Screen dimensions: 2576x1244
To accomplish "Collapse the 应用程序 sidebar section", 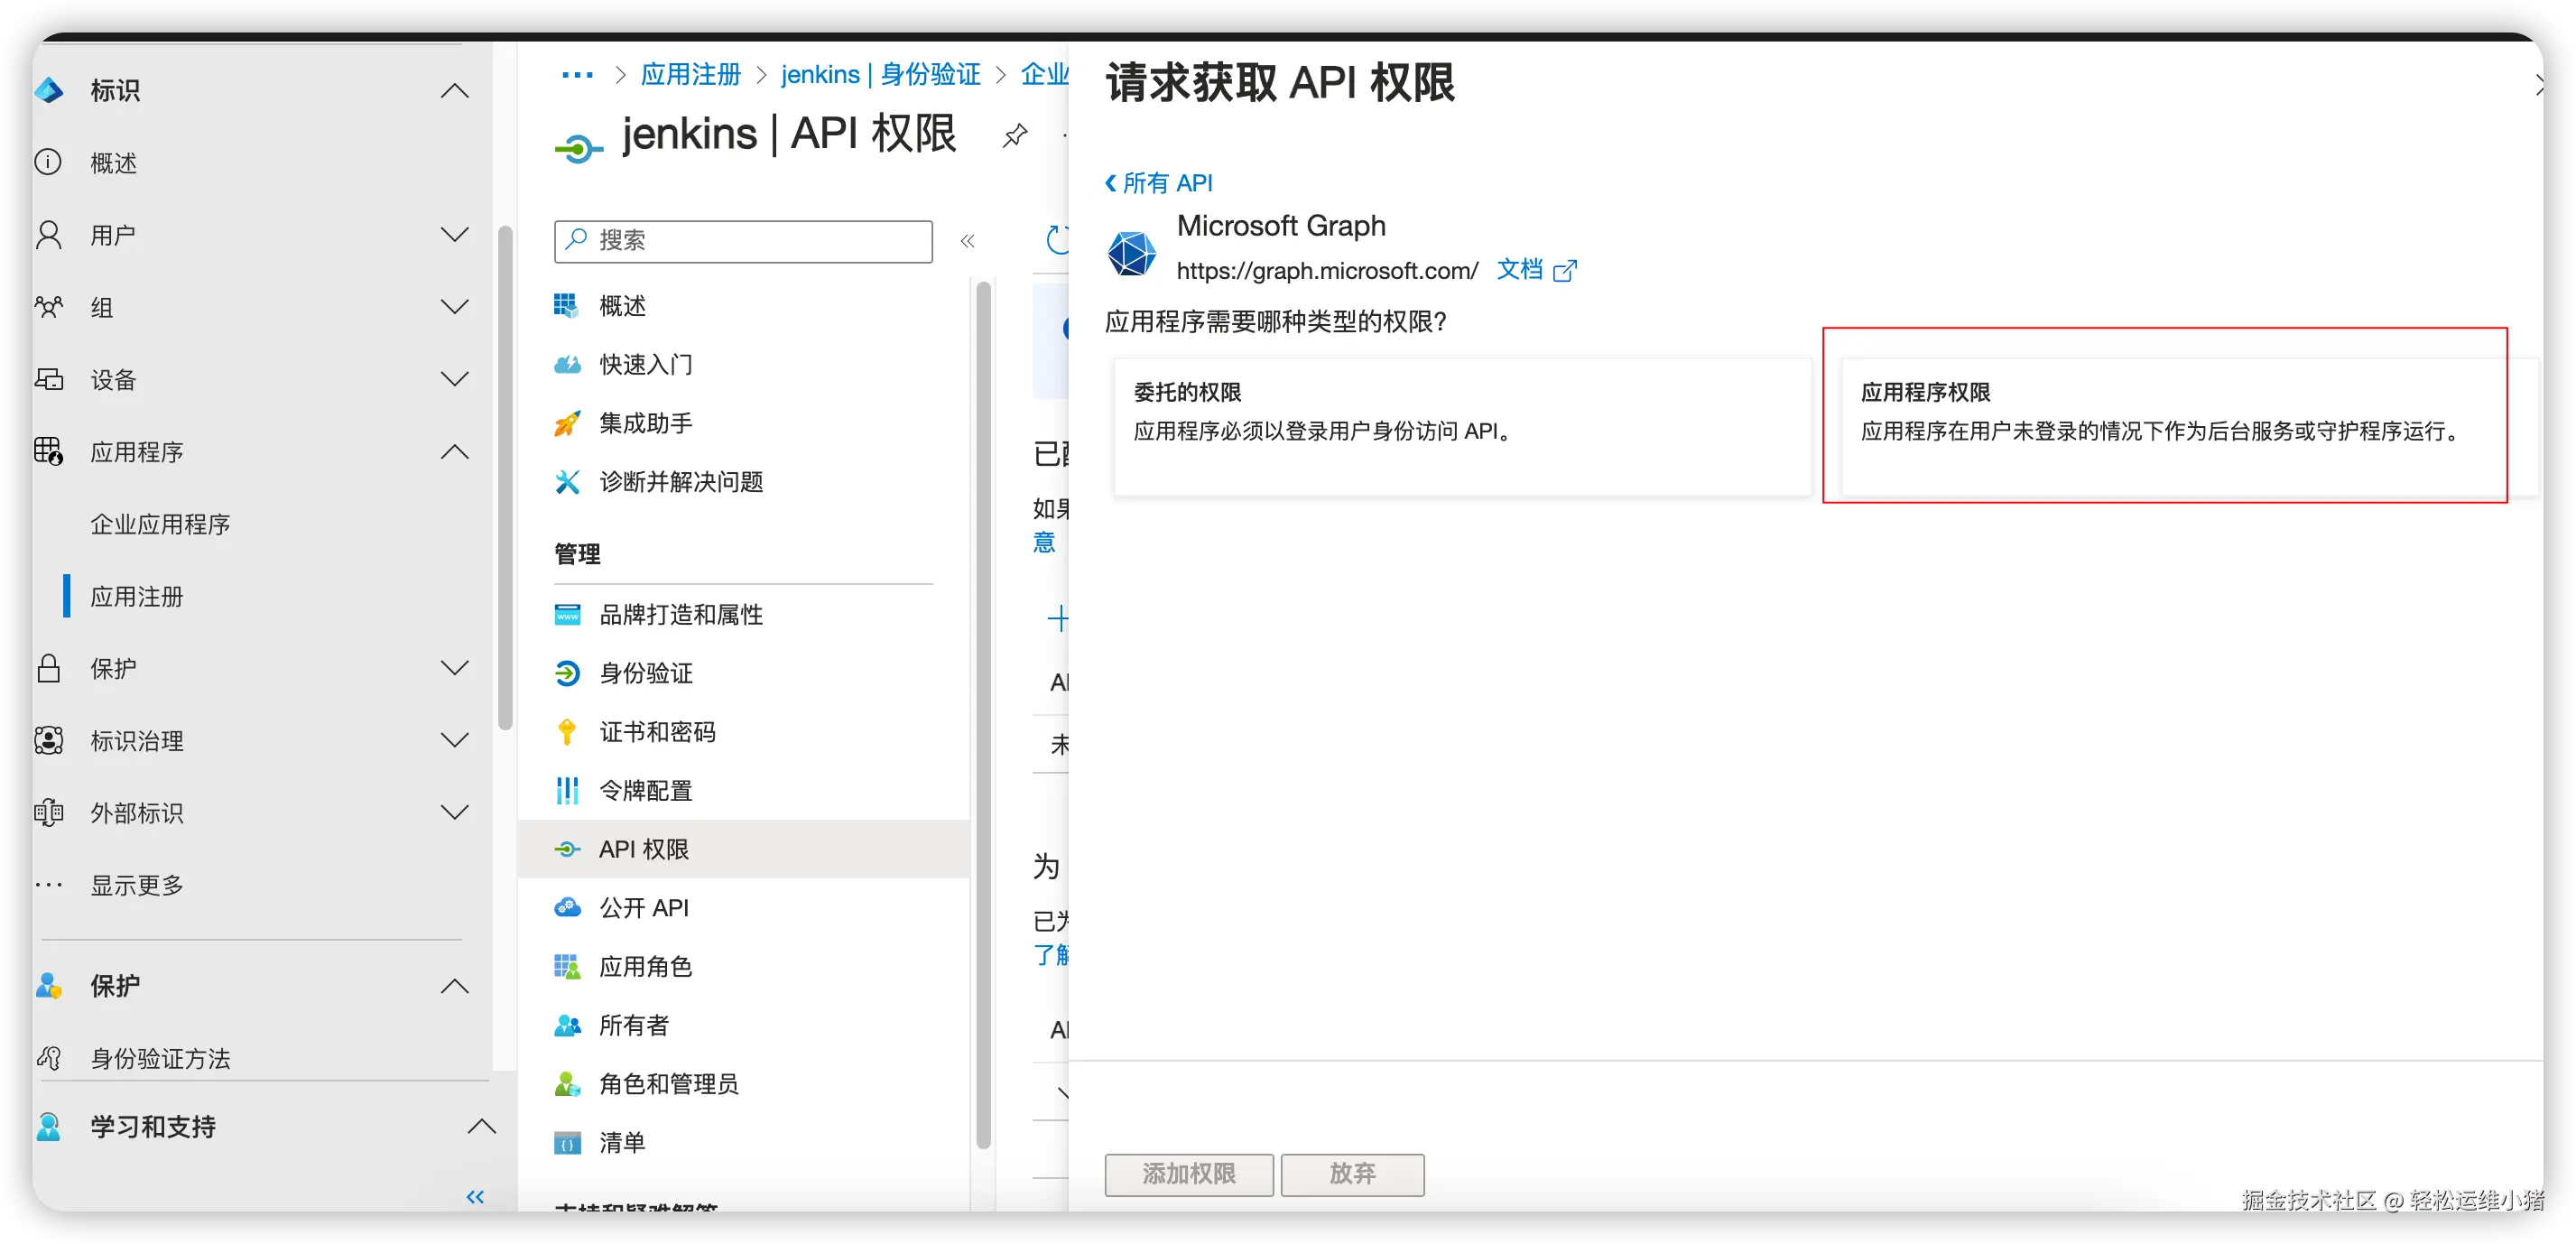I will [x=454, y=452].
